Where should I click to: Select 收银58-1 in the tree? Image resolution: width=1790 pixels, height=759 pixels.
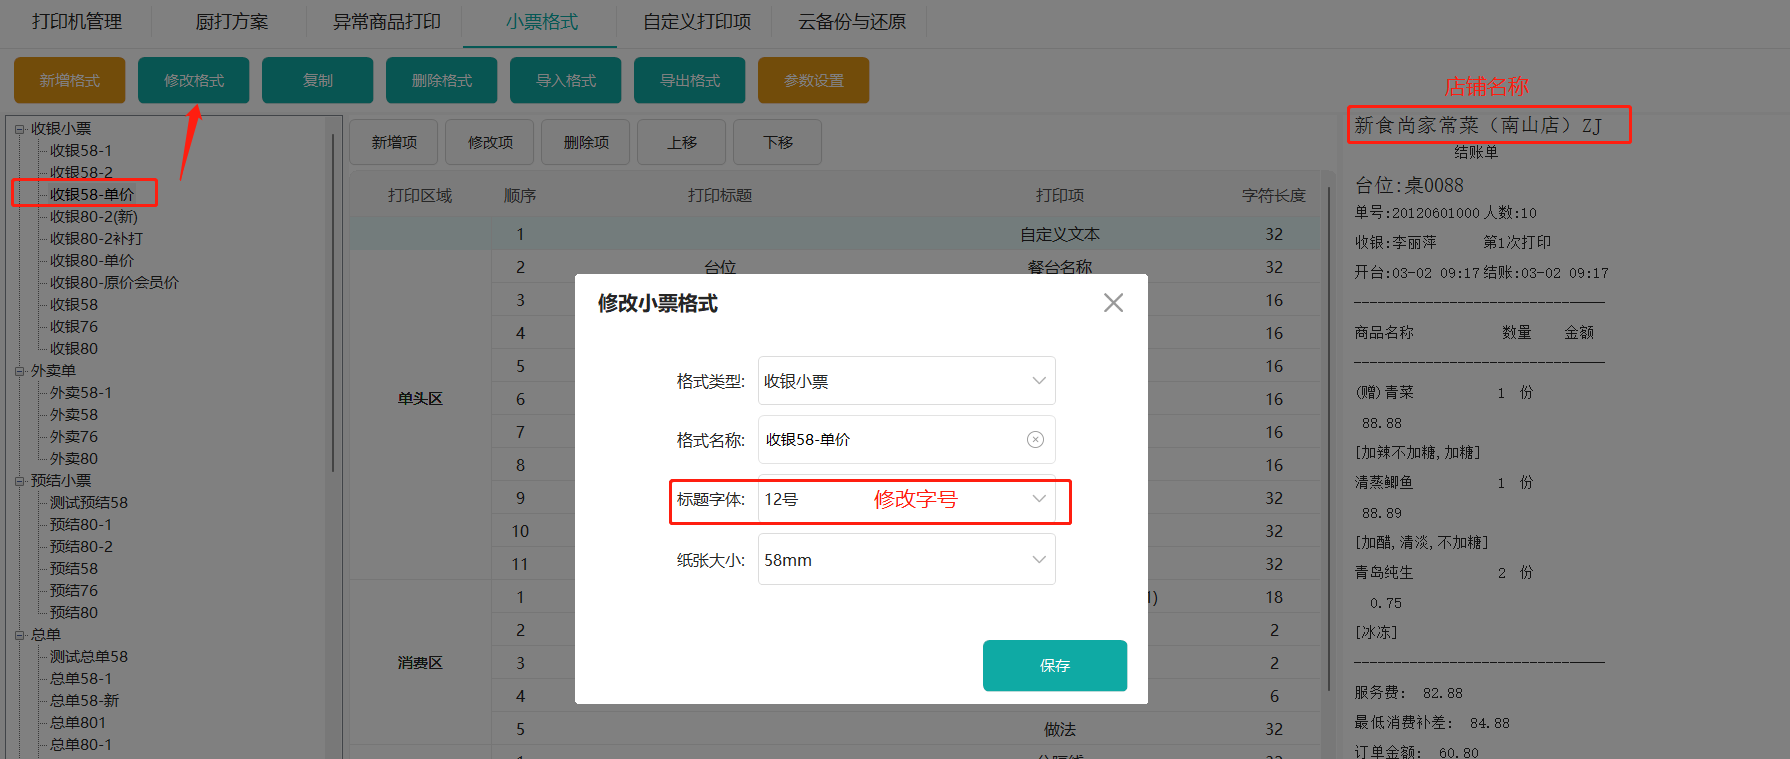point(81,151)
